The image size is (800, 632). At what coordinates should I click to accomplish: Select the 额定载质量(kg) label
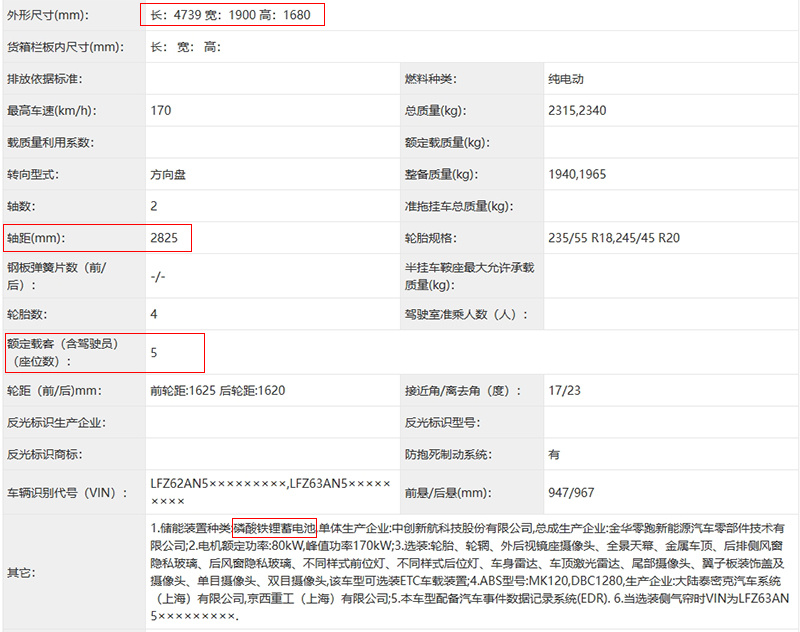(x=447, y=143)
